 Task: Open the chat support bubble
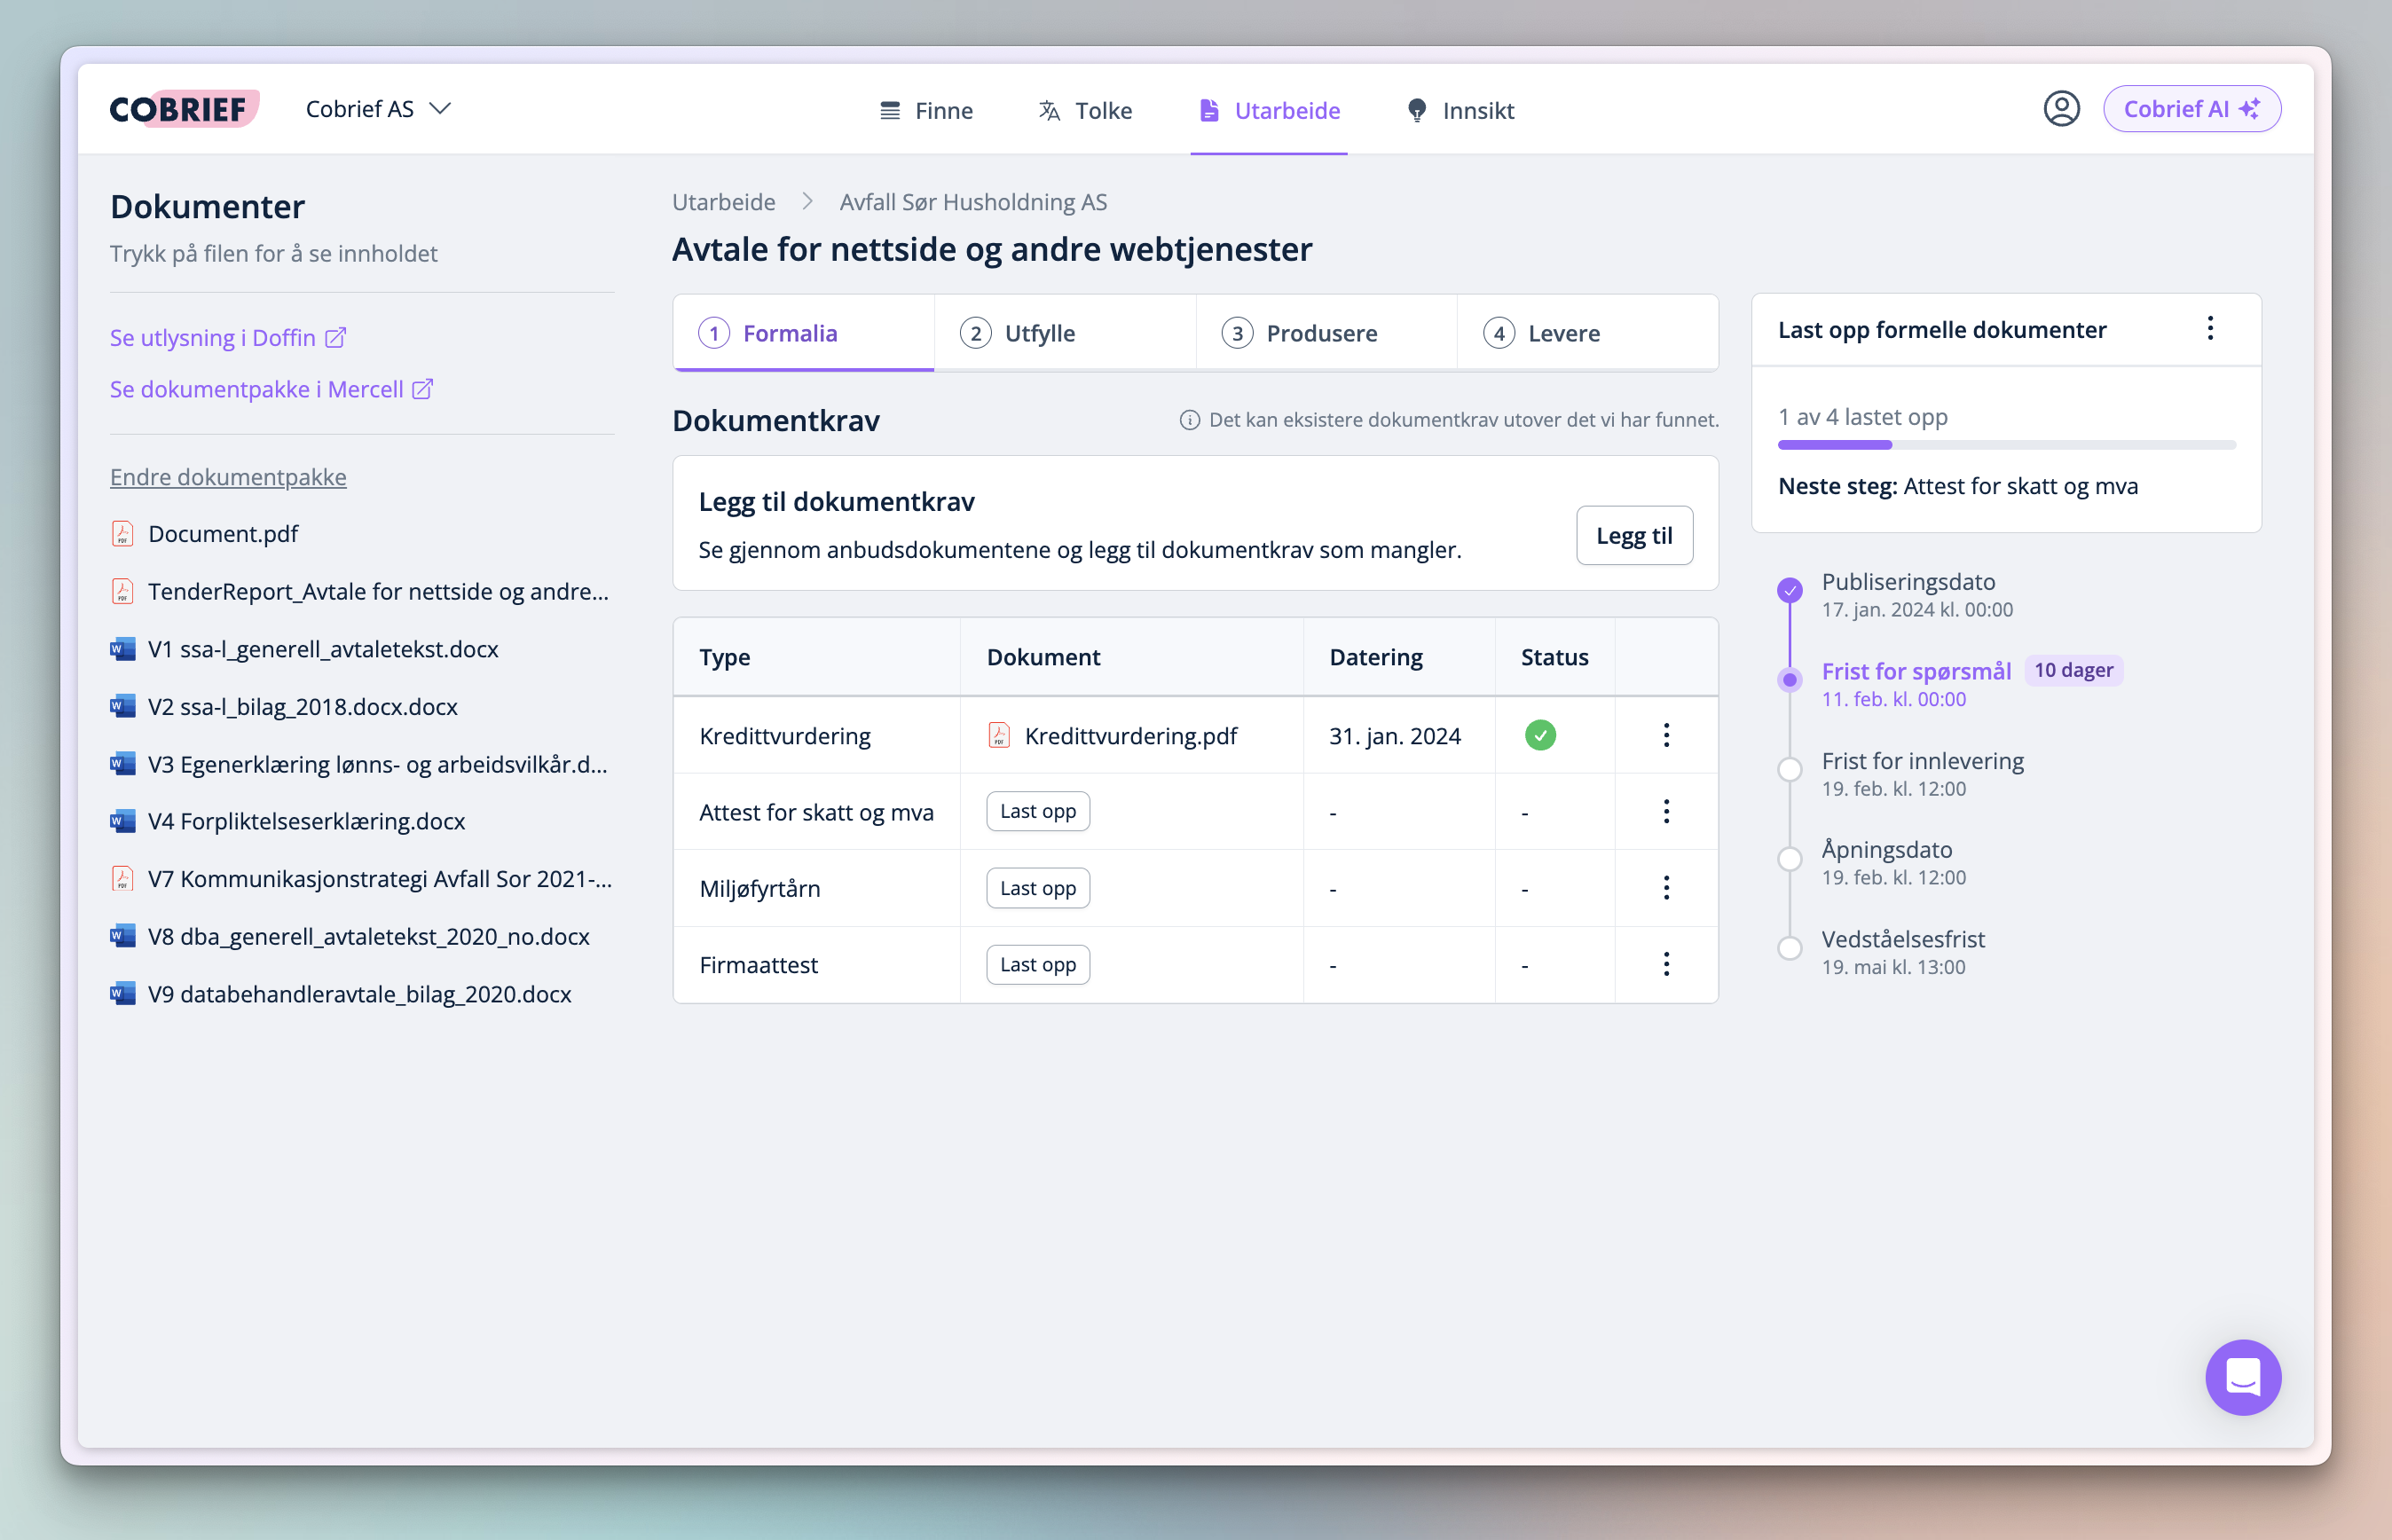2242,1376
